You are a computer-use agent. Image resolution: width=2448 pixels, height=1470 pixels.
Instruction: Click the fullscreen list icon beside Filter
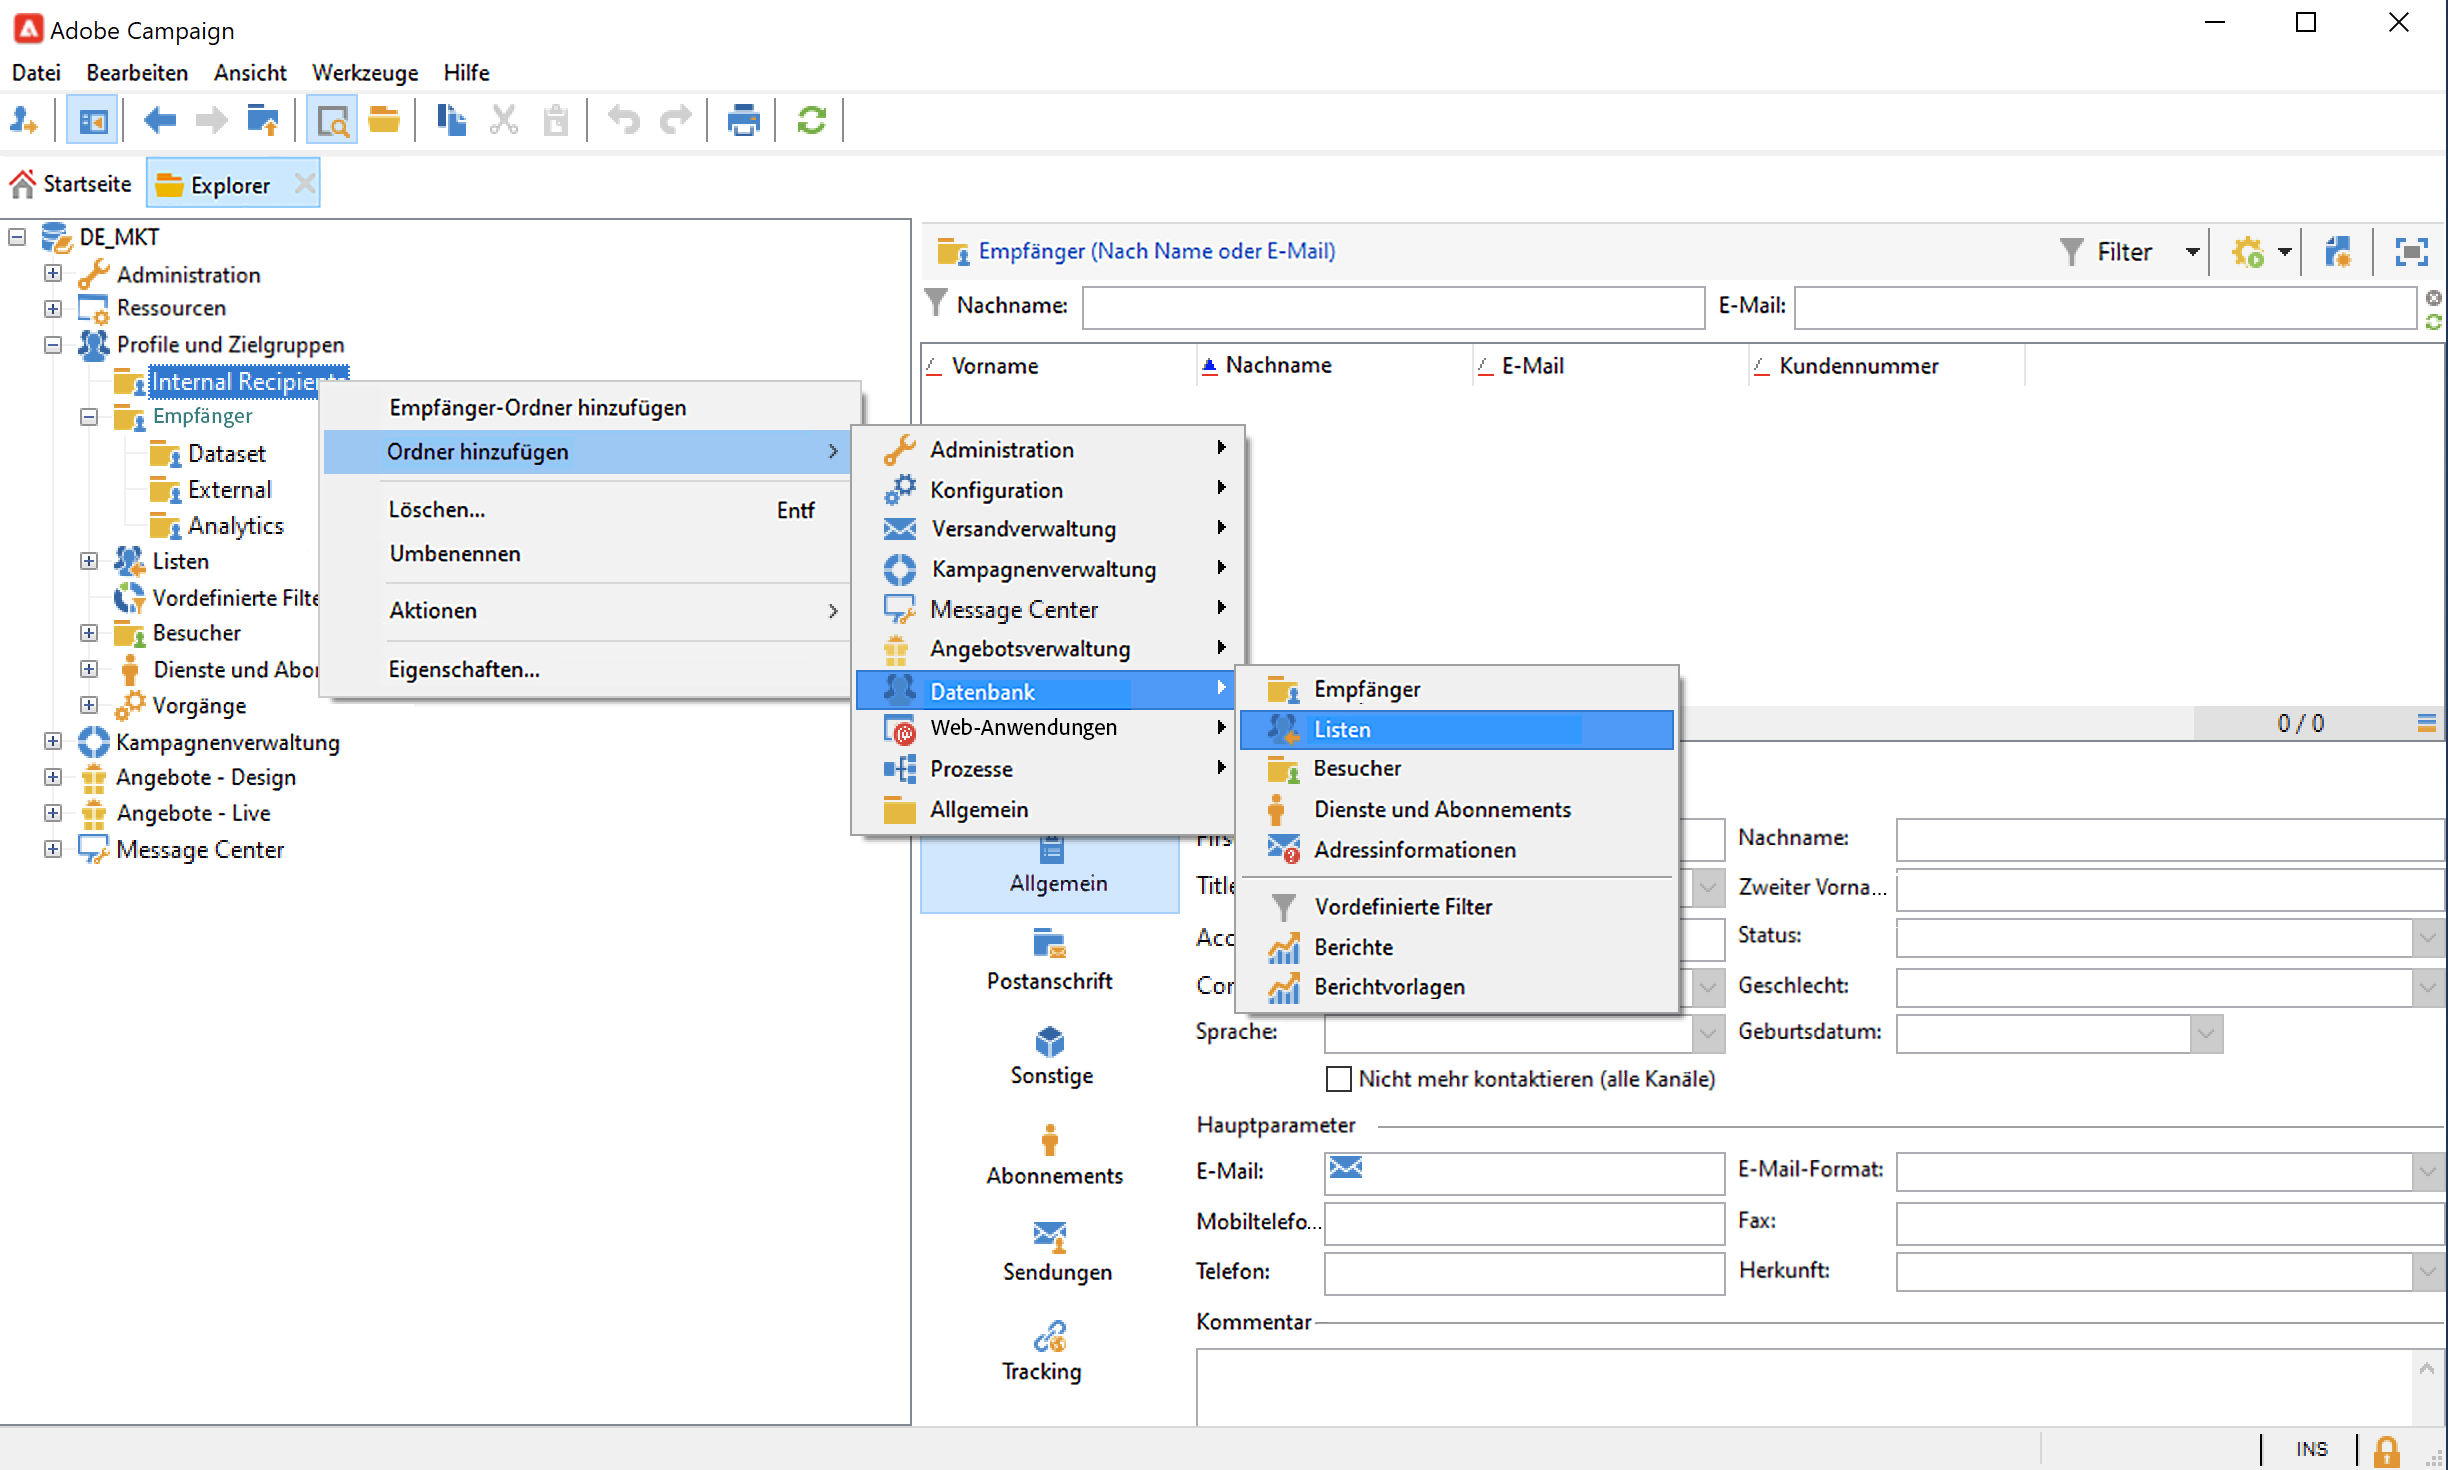2411,252
